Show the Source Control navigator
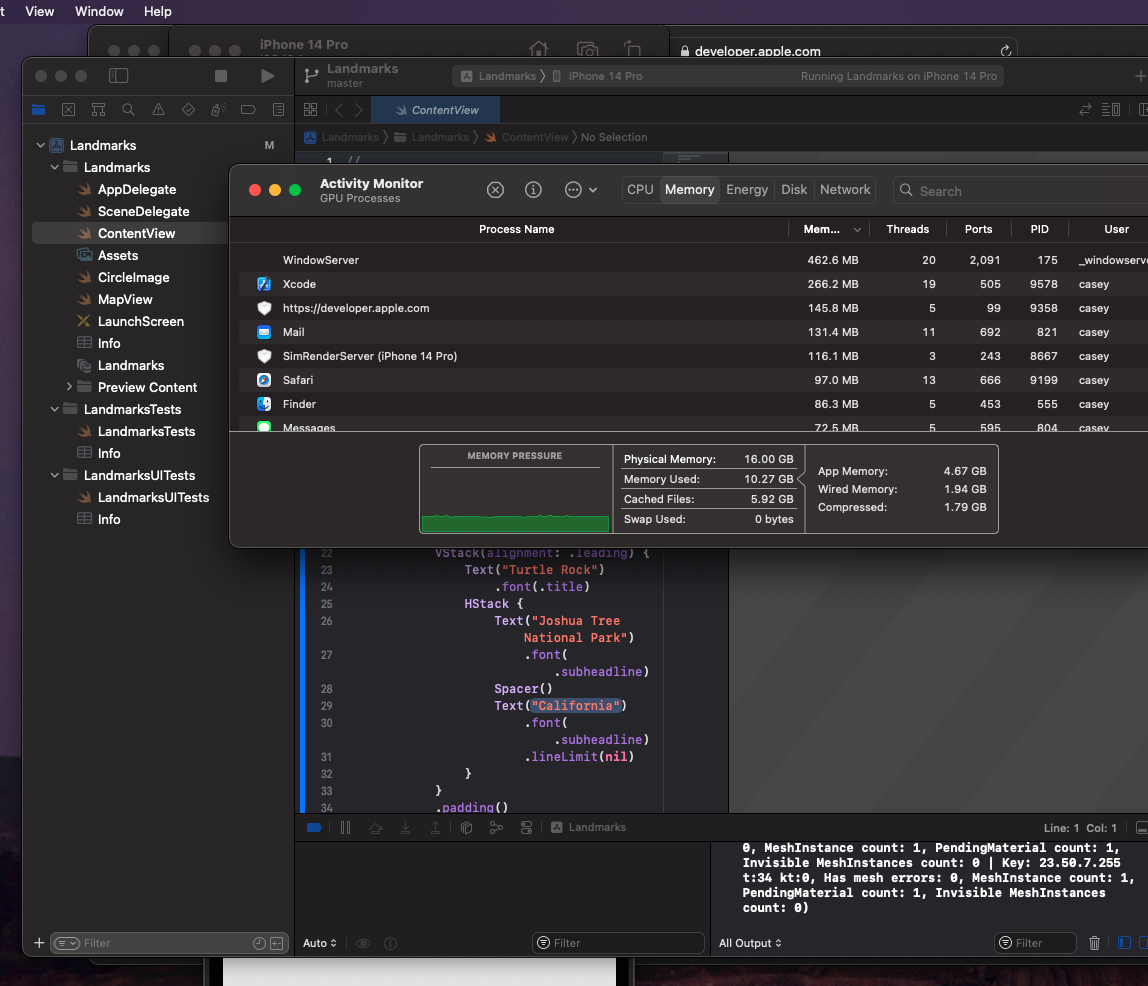This screenshot has width=1148, height=986. 68,110
